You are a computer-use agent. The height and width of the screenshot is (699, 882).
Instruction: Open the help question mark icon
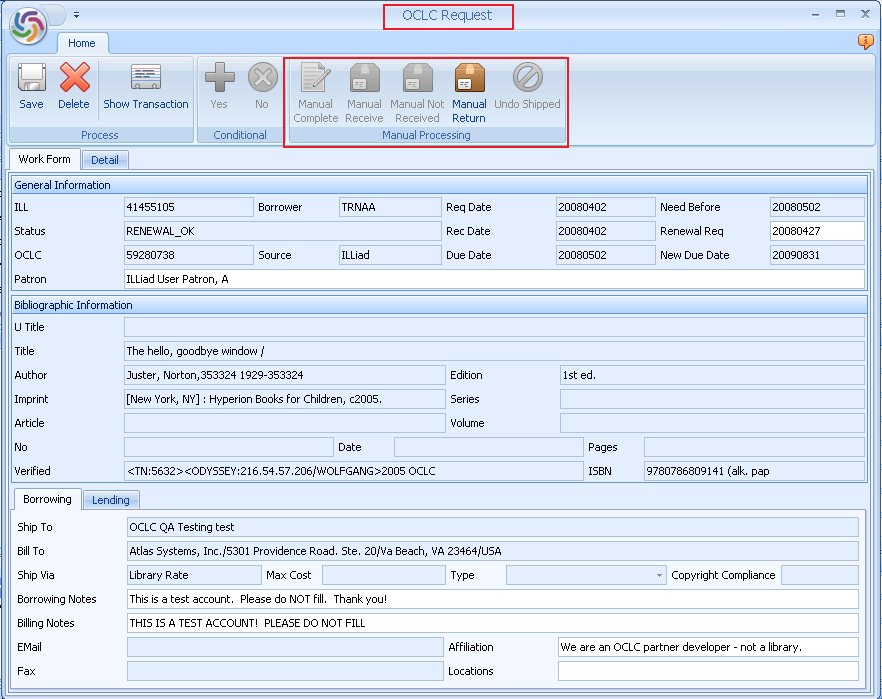click(864, 41)
